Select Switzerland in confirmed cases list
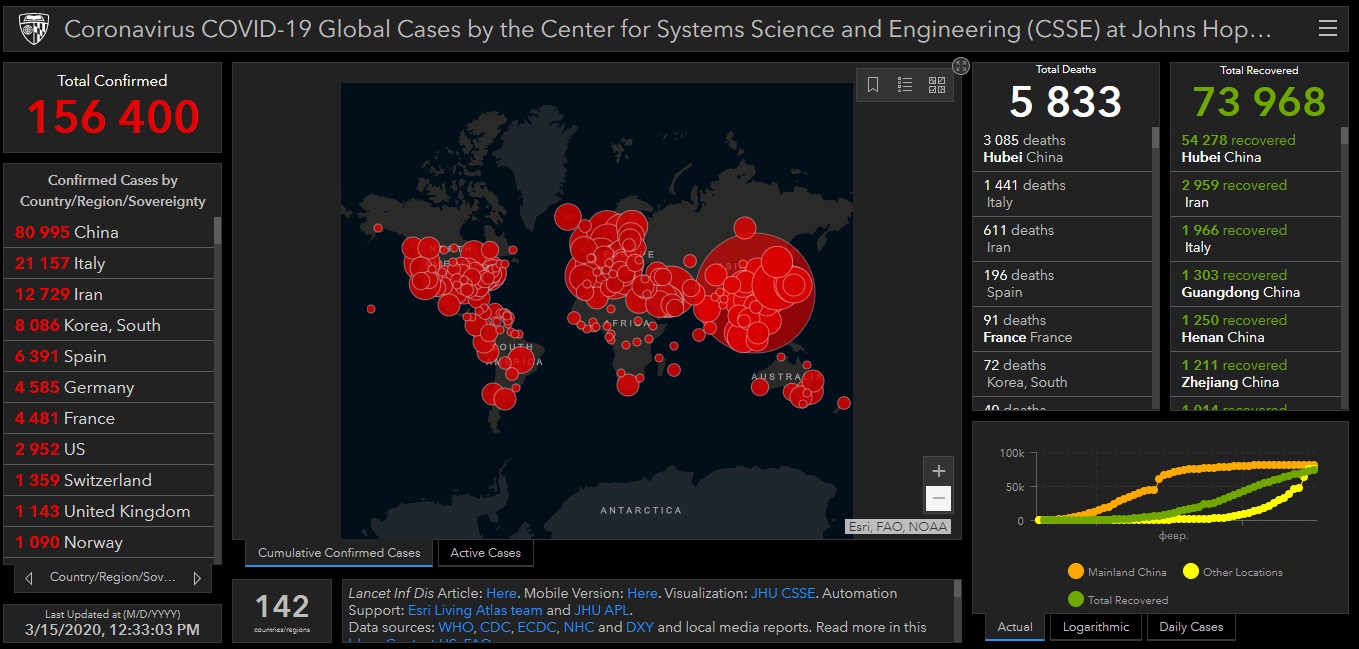The width and height of the screenshot is (1359, 649). coord(109,480)
